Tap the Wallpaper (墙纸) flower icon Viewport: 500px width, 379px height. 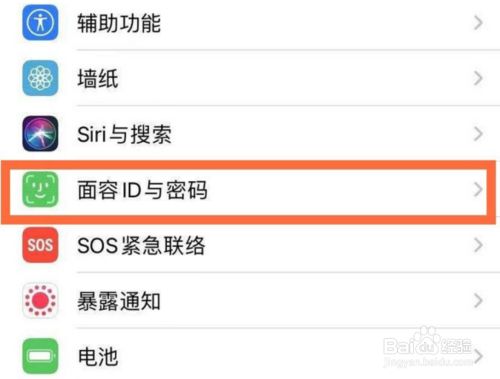click(x=40, y=78)
